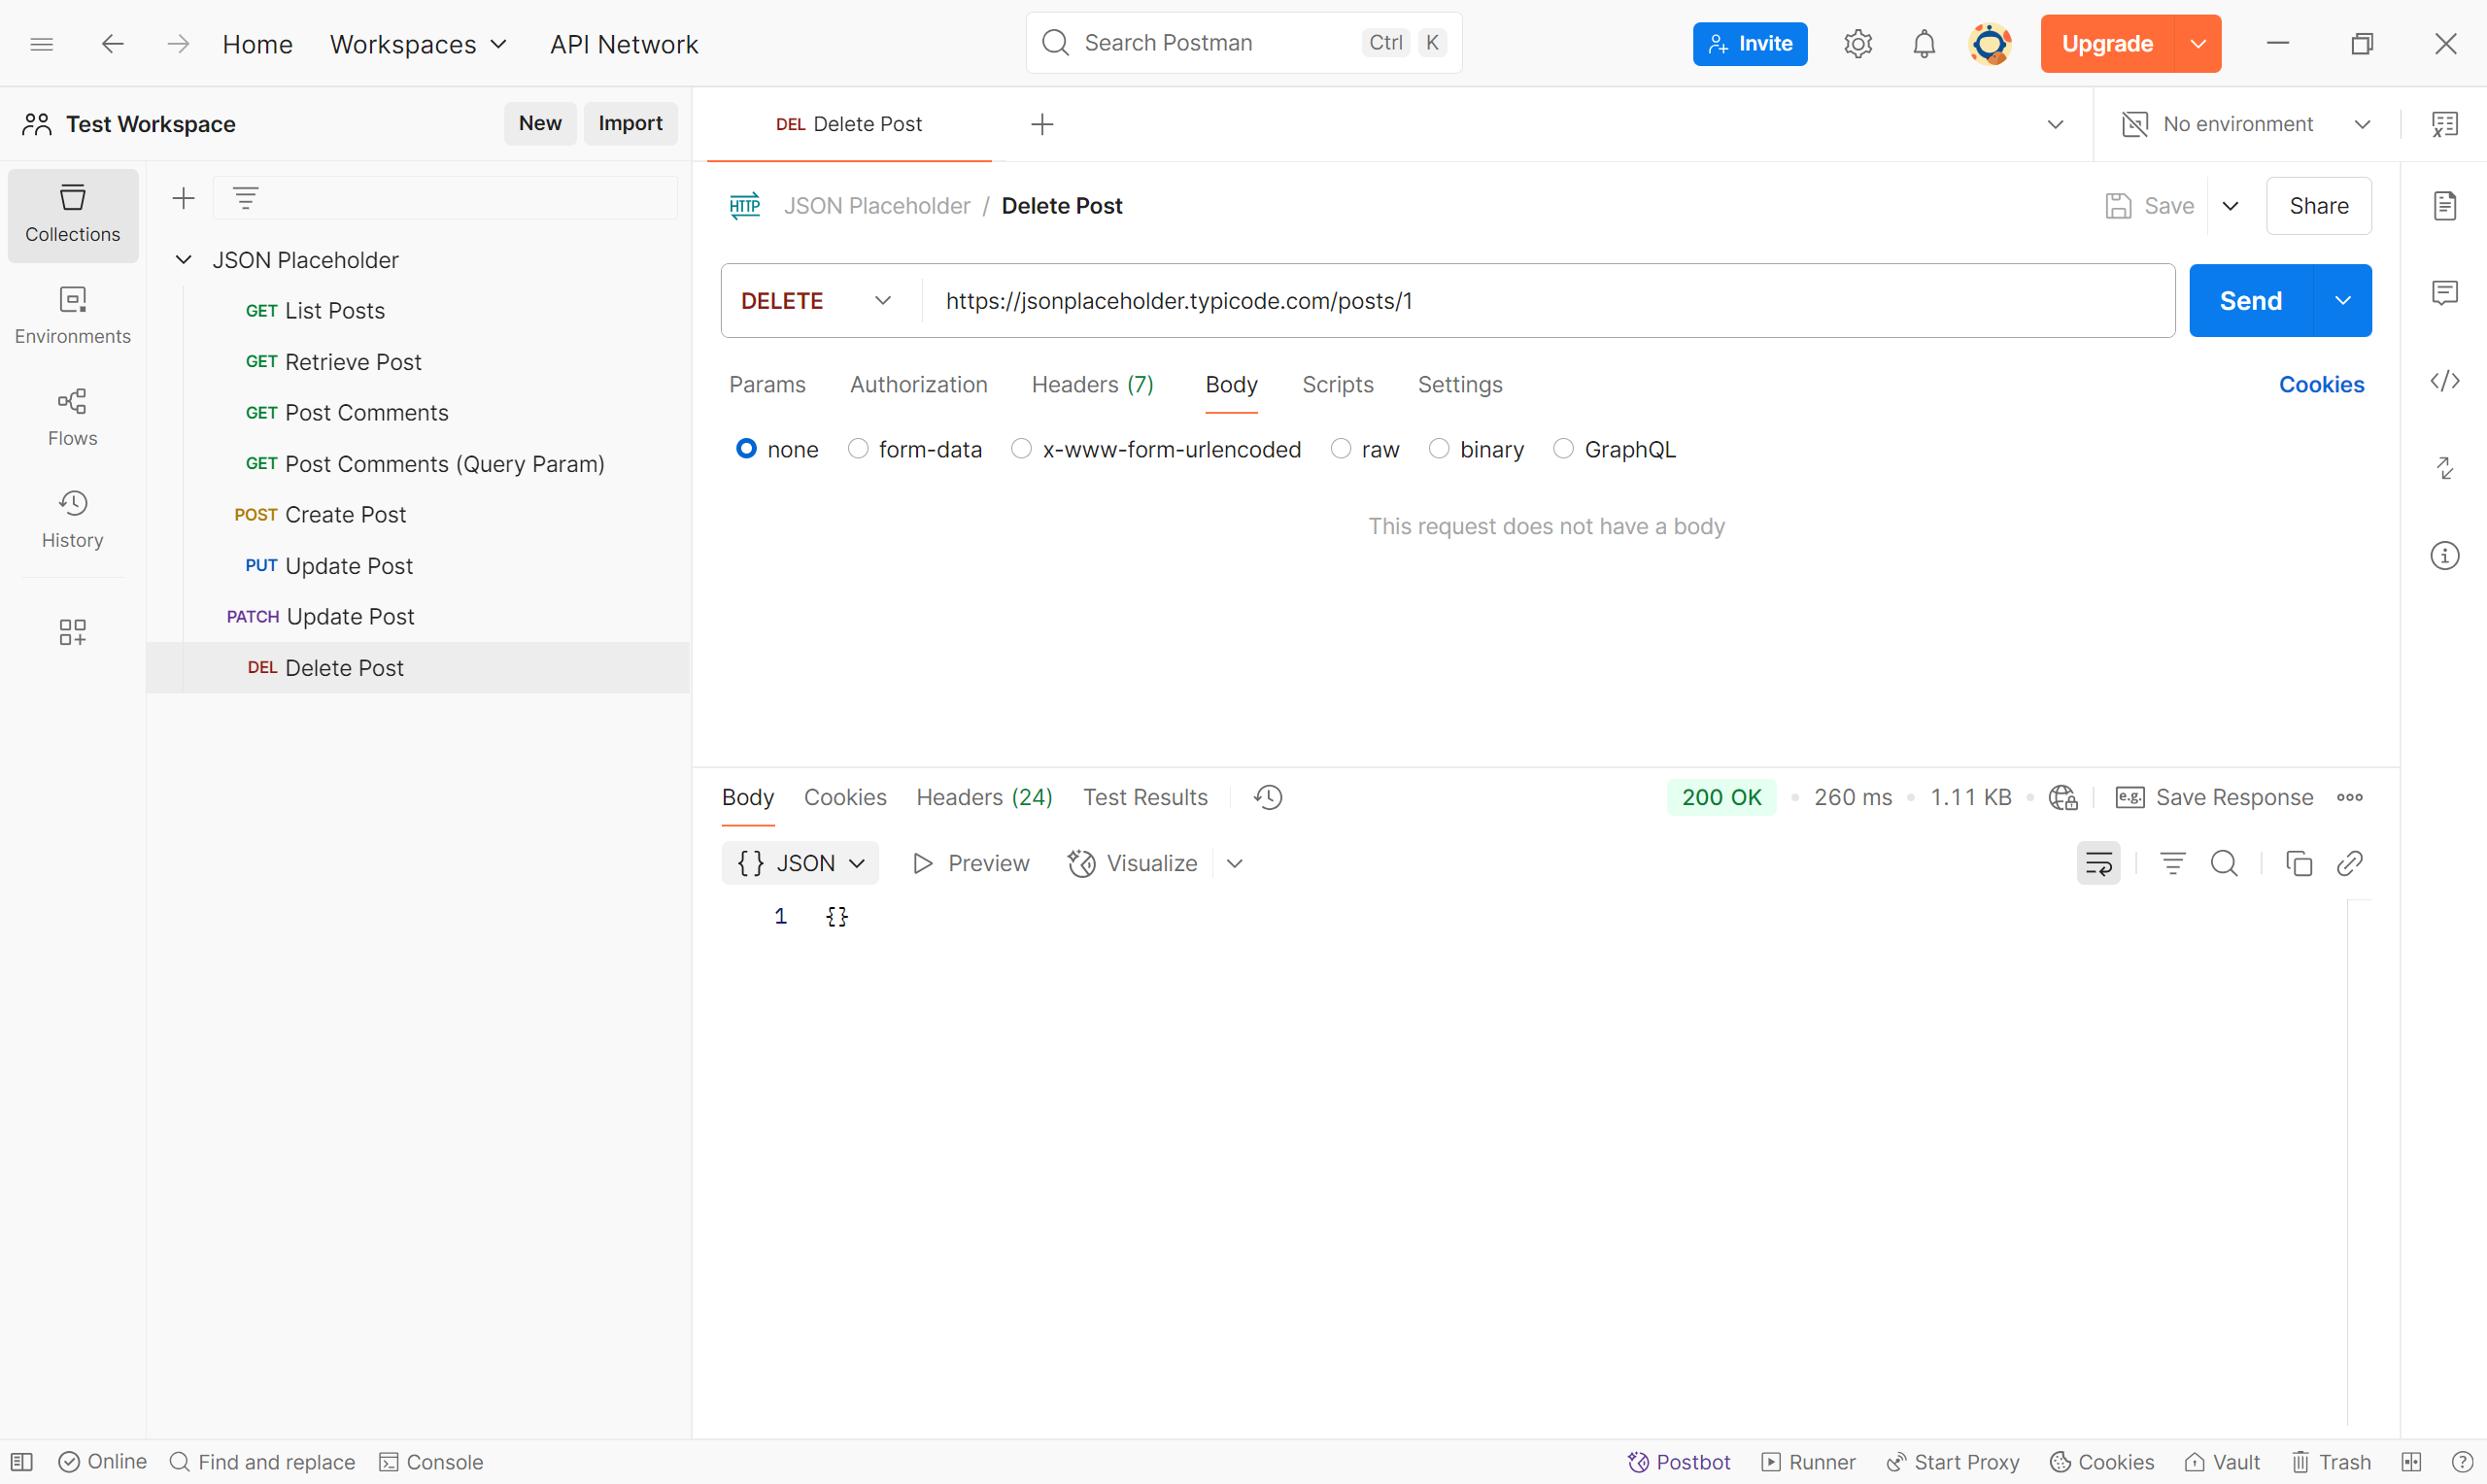Open the Upgrade dropdown arrow

(x=2198, y=44)
